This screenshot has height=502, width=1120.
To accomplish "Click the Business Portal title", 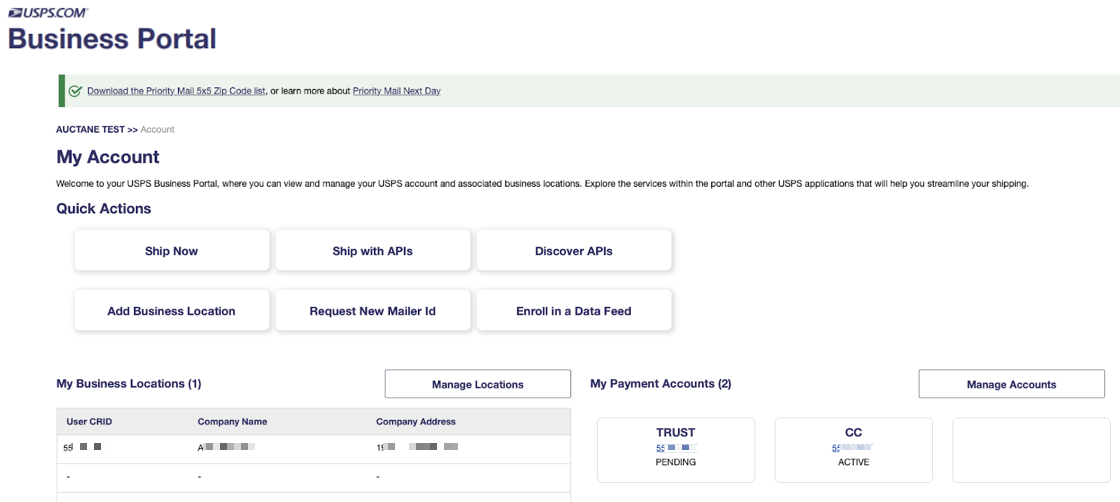I will 112,38.
